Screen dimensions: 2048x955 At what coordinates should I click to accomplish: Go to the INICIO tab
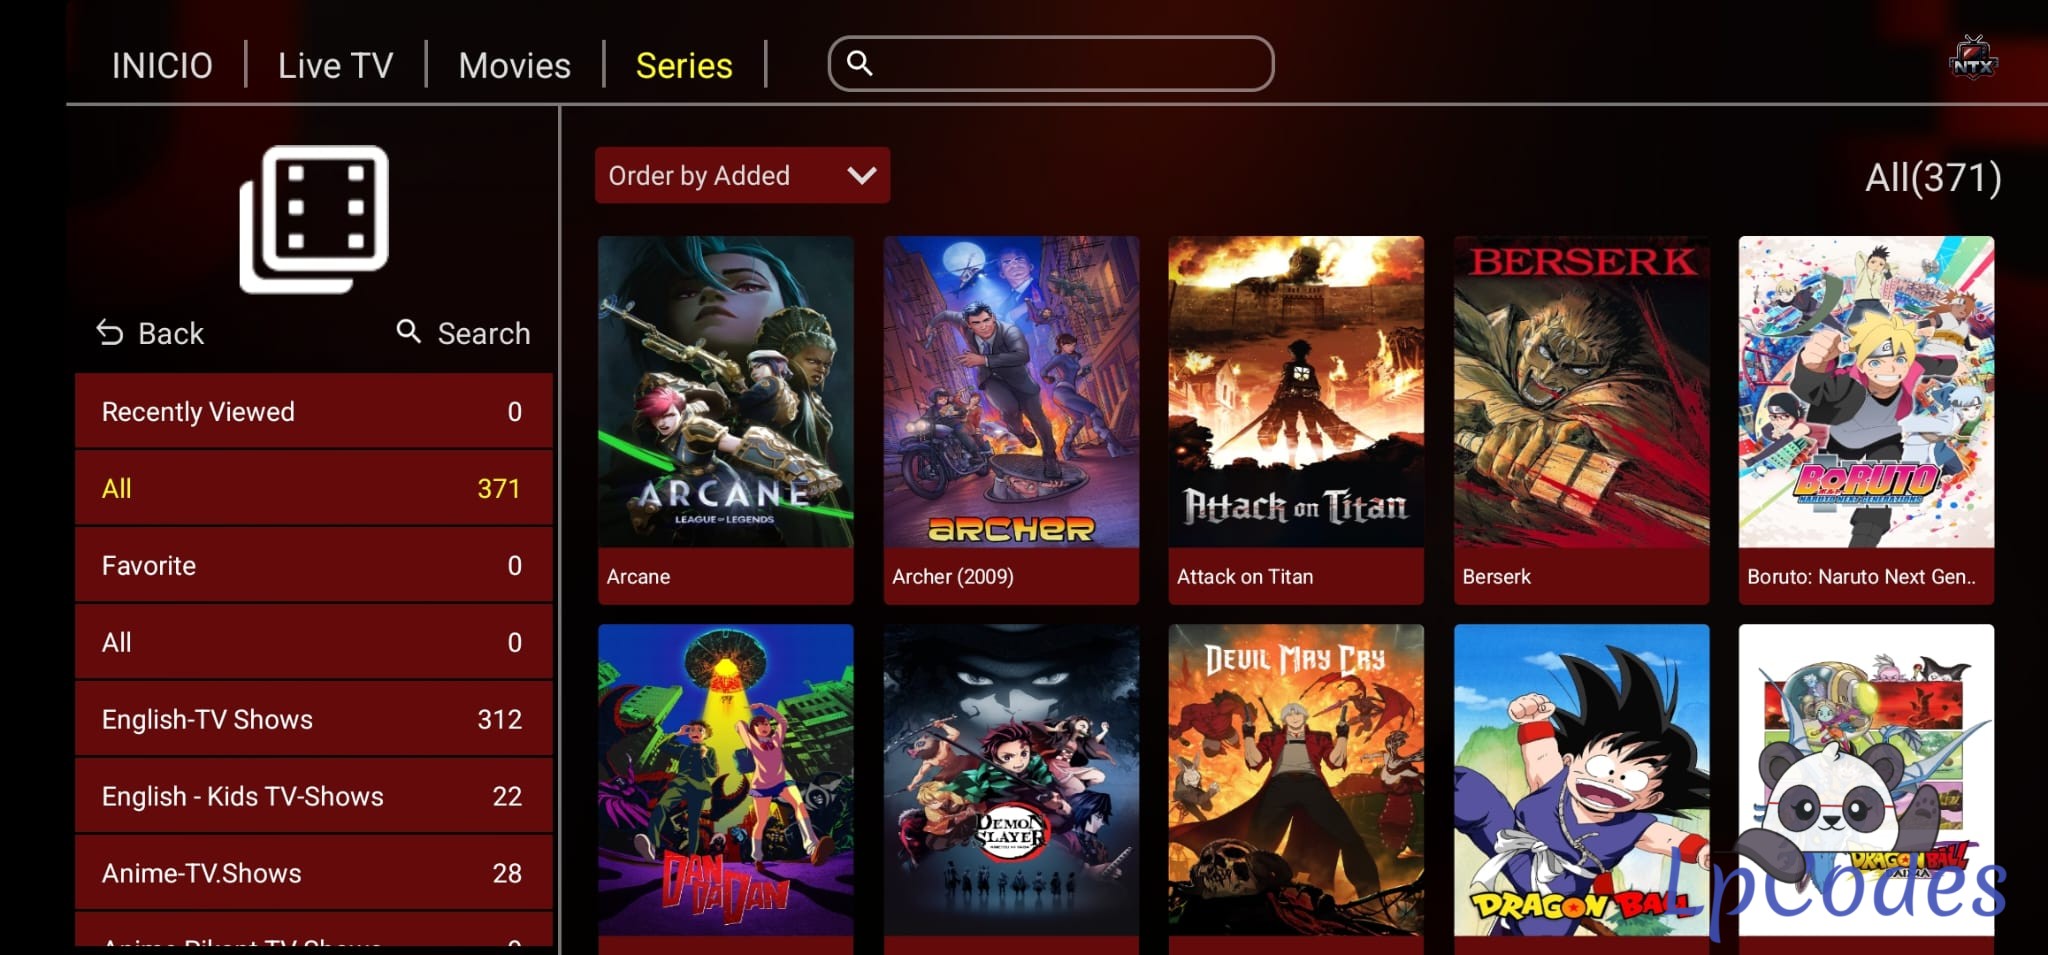[x=162, y=66]
